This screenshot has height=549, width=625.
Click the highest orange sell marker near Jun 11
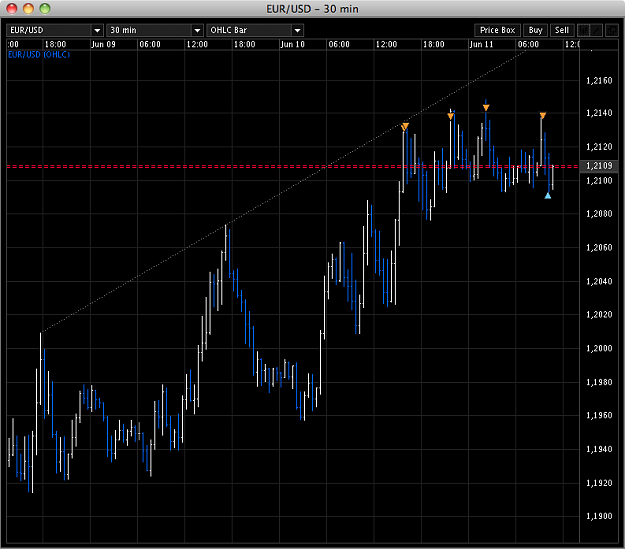coord(485,108)
